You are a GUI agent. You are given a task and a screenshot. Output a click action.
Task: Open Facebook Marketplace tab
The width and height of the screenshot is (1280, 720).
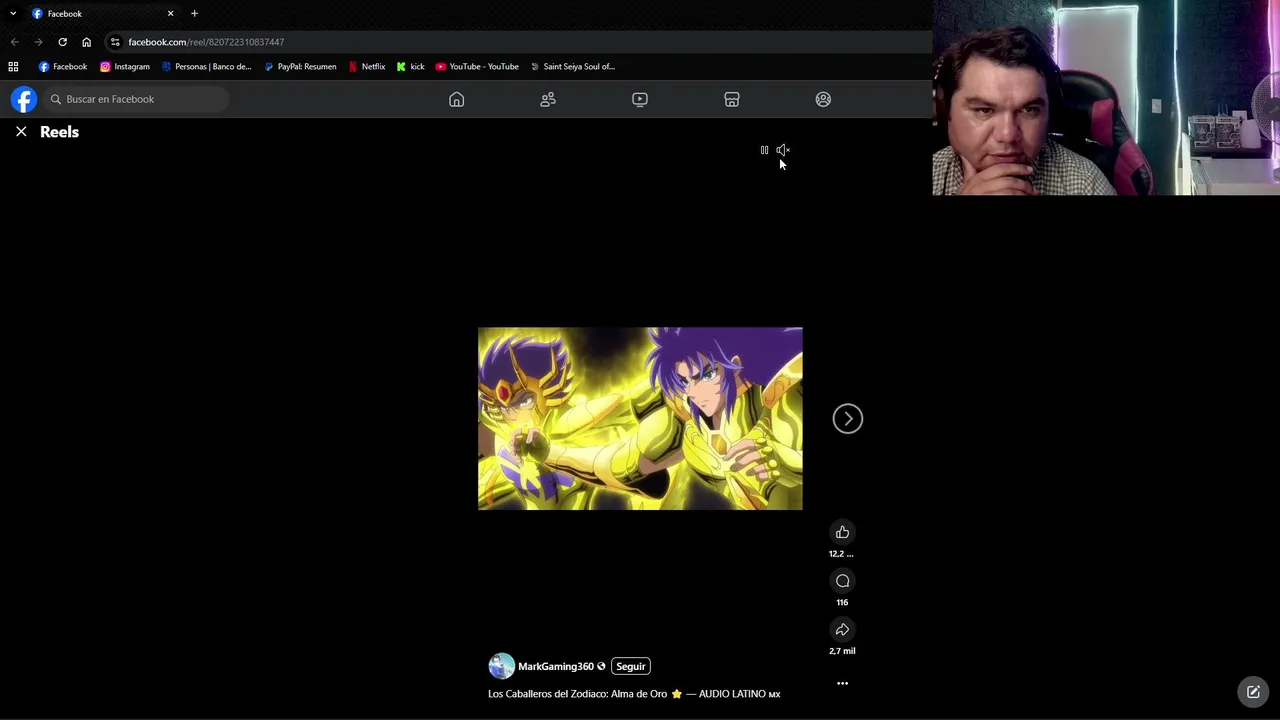(x=732, y=99)
